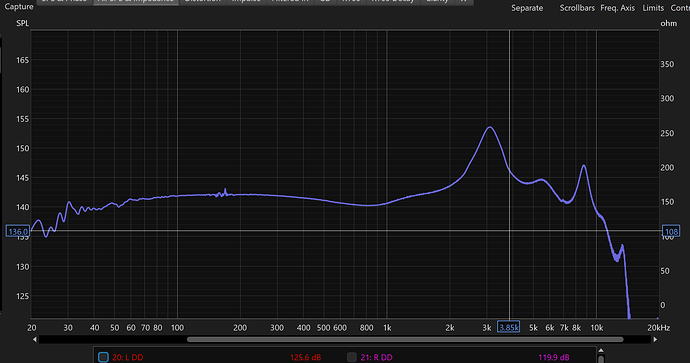Screen dimensions: 690x363
Task: Toggle the Scrollbars option
Action: click(x=577, y=8)
